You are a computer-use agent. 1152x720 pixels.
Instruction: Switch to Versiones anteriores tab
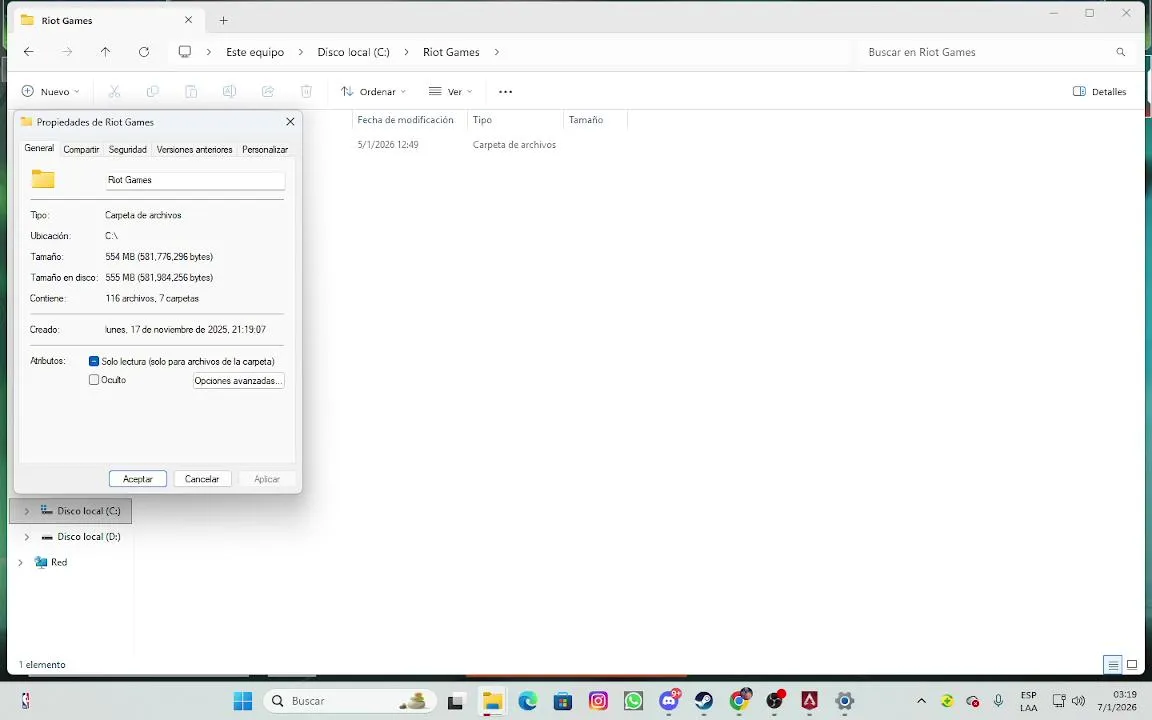point(195,149)
